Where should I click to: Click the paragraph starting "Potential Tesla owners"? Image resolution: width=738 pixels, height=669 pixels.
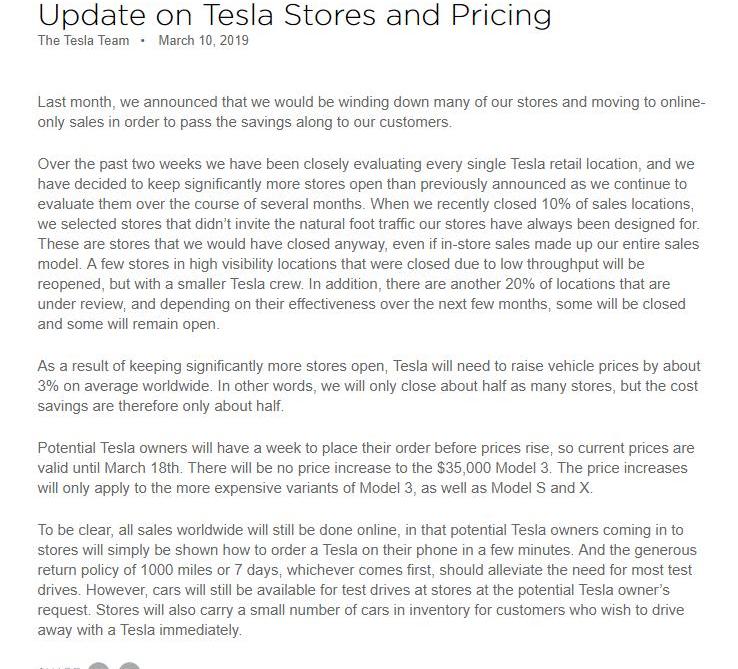370,468
